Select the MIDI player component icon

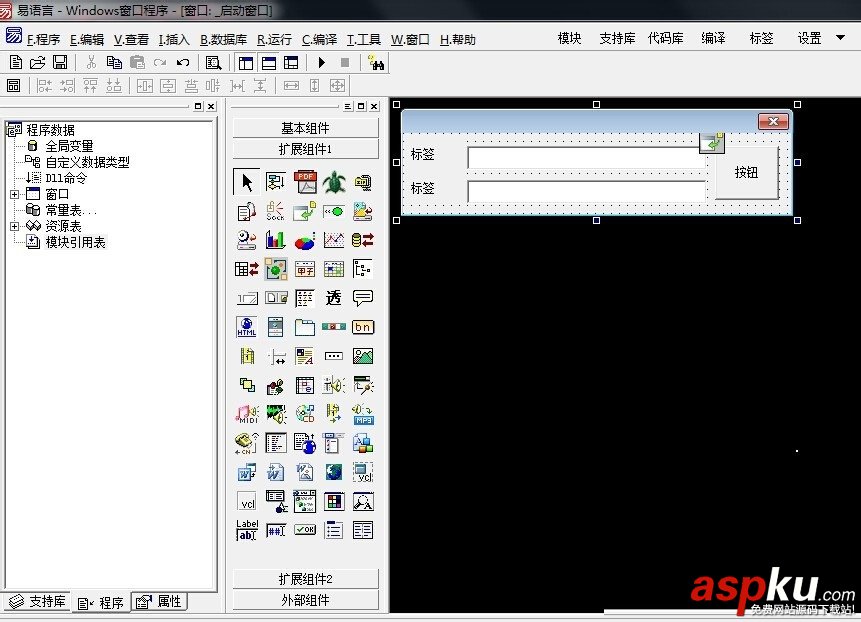coord(247,414)
